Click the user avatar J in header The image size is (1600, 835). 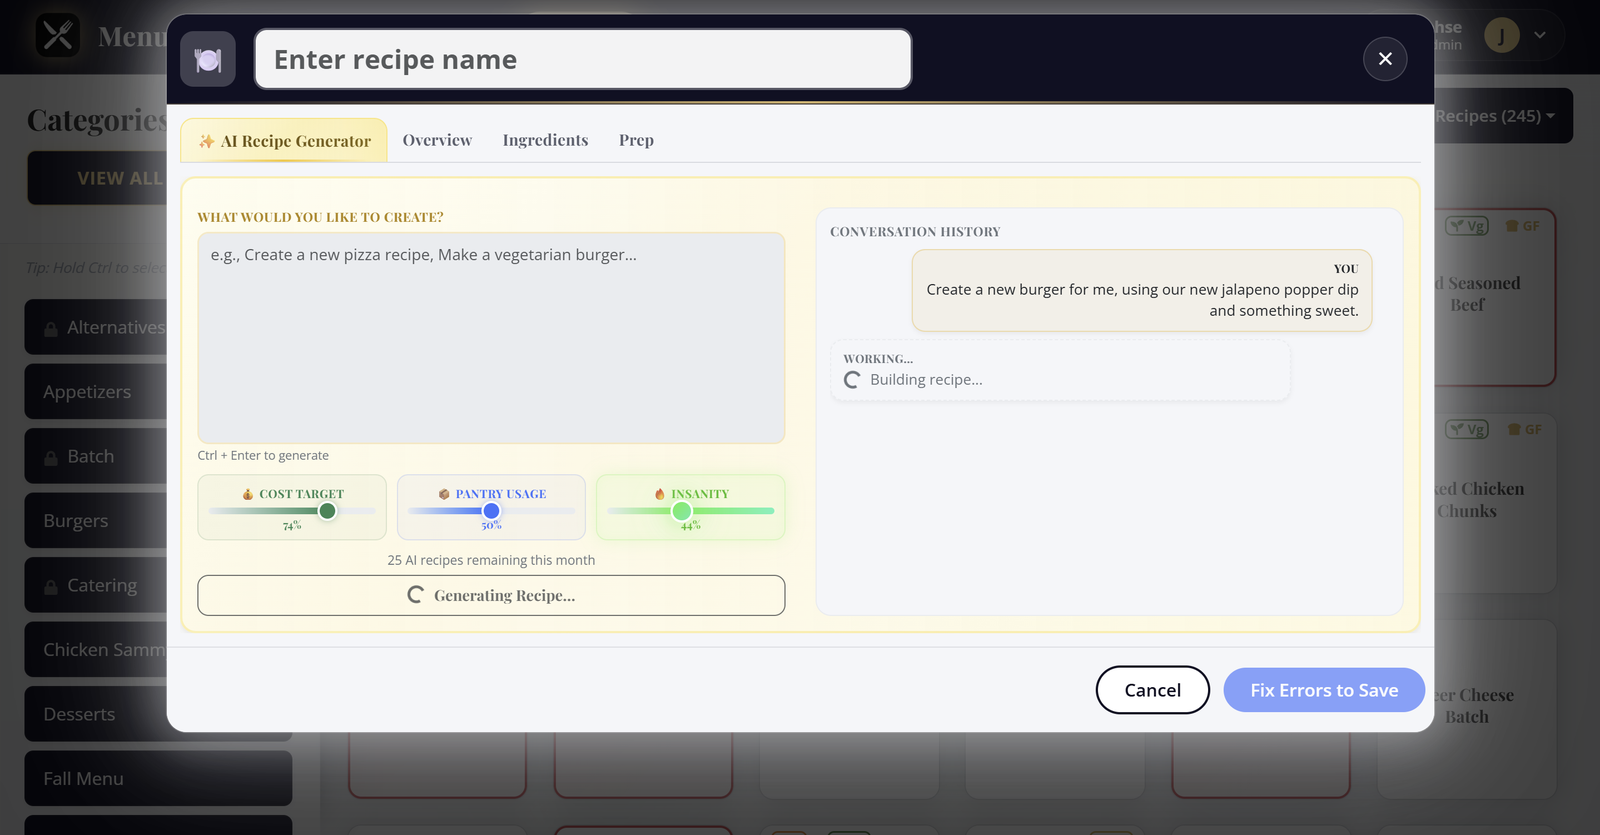click(x=1501, y=35)
